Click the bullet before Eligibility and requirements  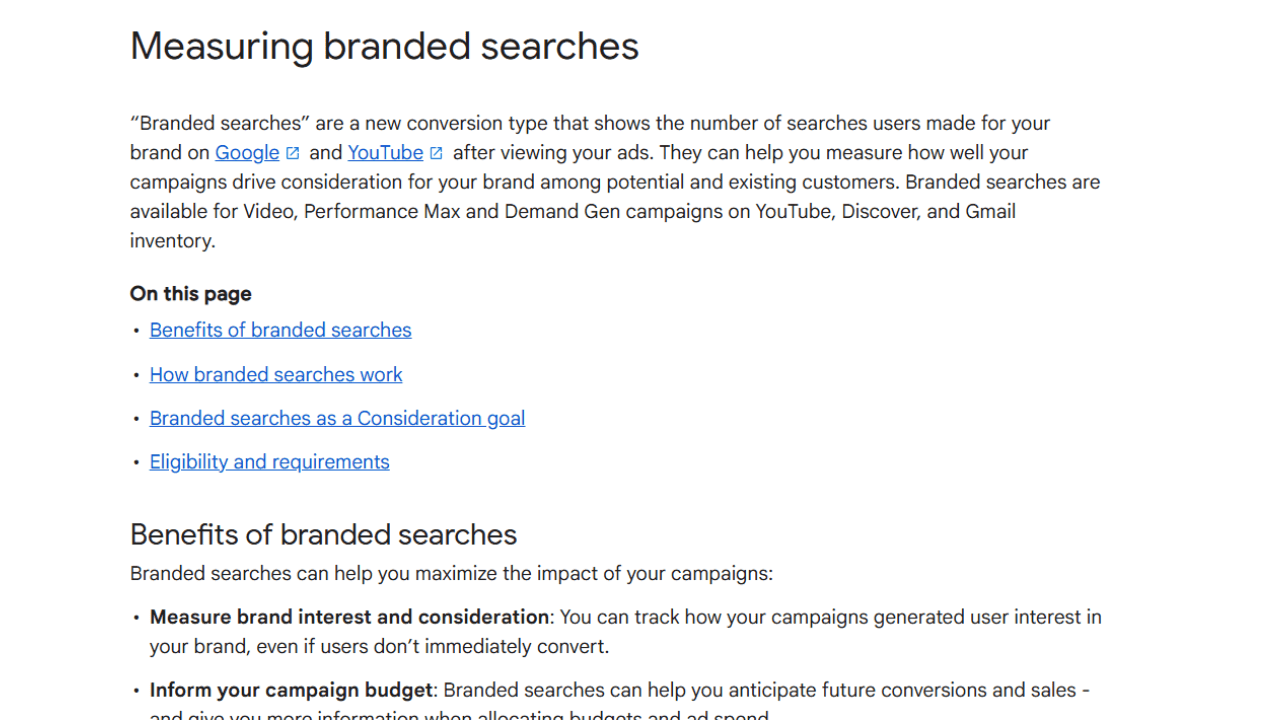pyautogui.click(x=137, y=463)
